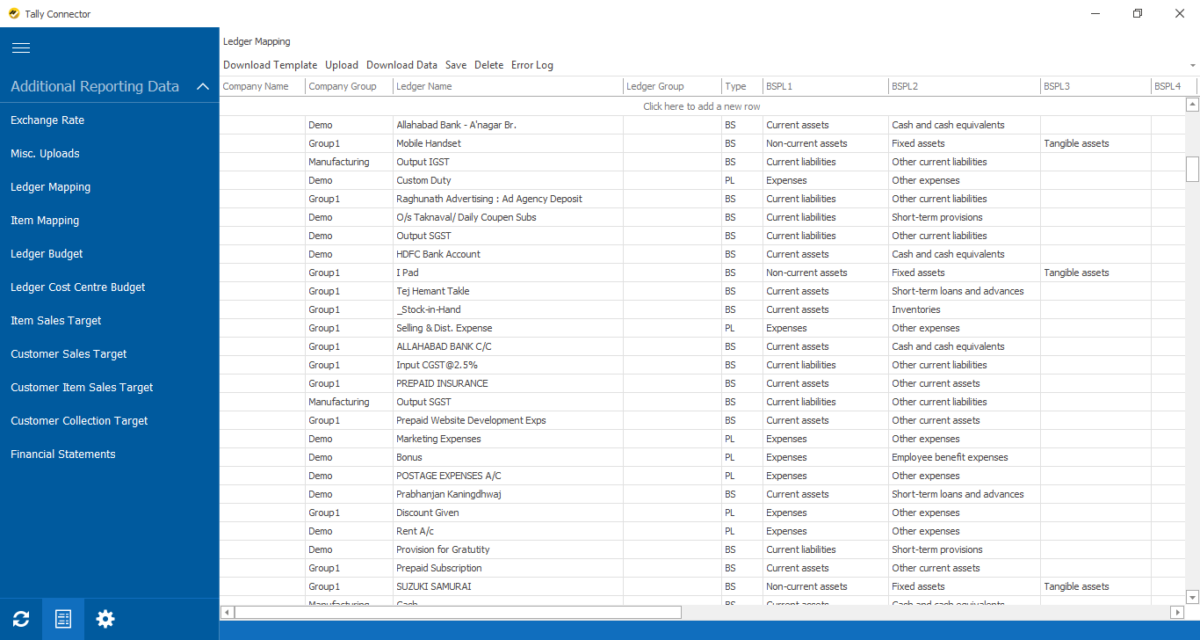Click Save to store ledger mappings

(455, 64)
